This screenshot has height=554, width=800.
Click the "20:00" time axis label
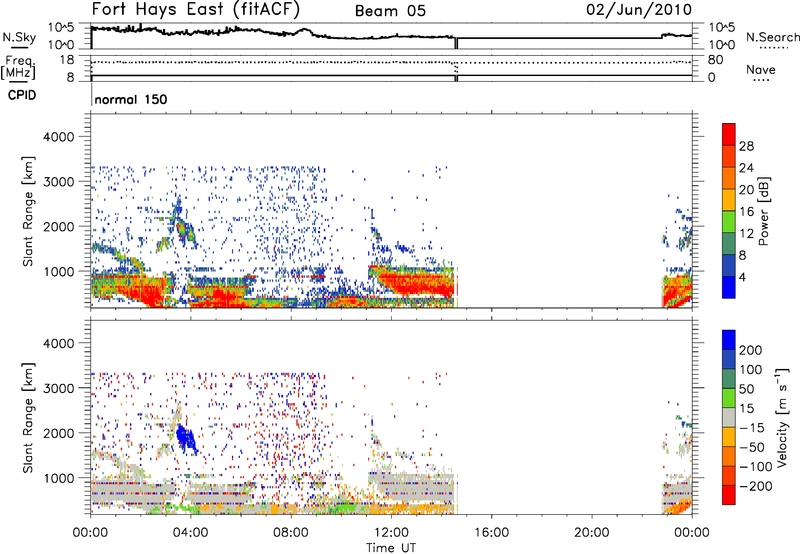(591, 533)
